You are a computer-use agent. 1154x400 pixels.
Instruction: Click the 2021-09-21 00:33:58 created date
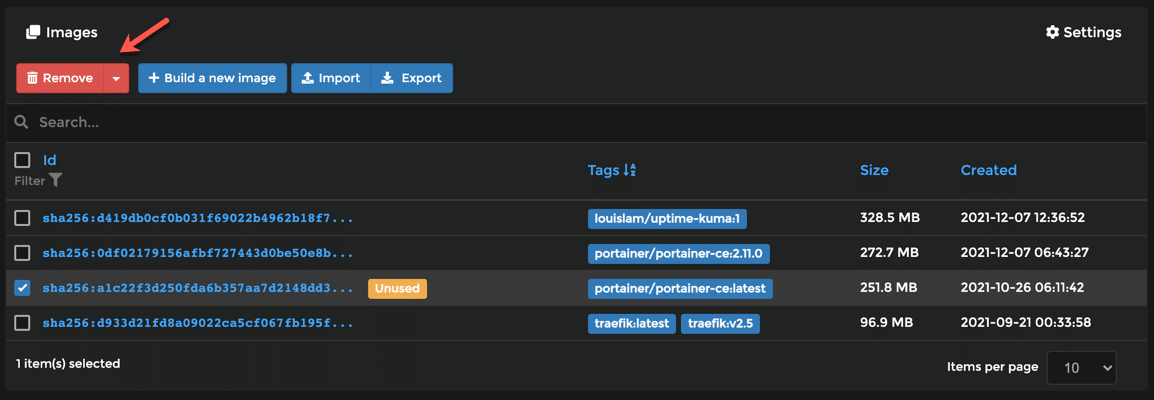point(1025,323)
